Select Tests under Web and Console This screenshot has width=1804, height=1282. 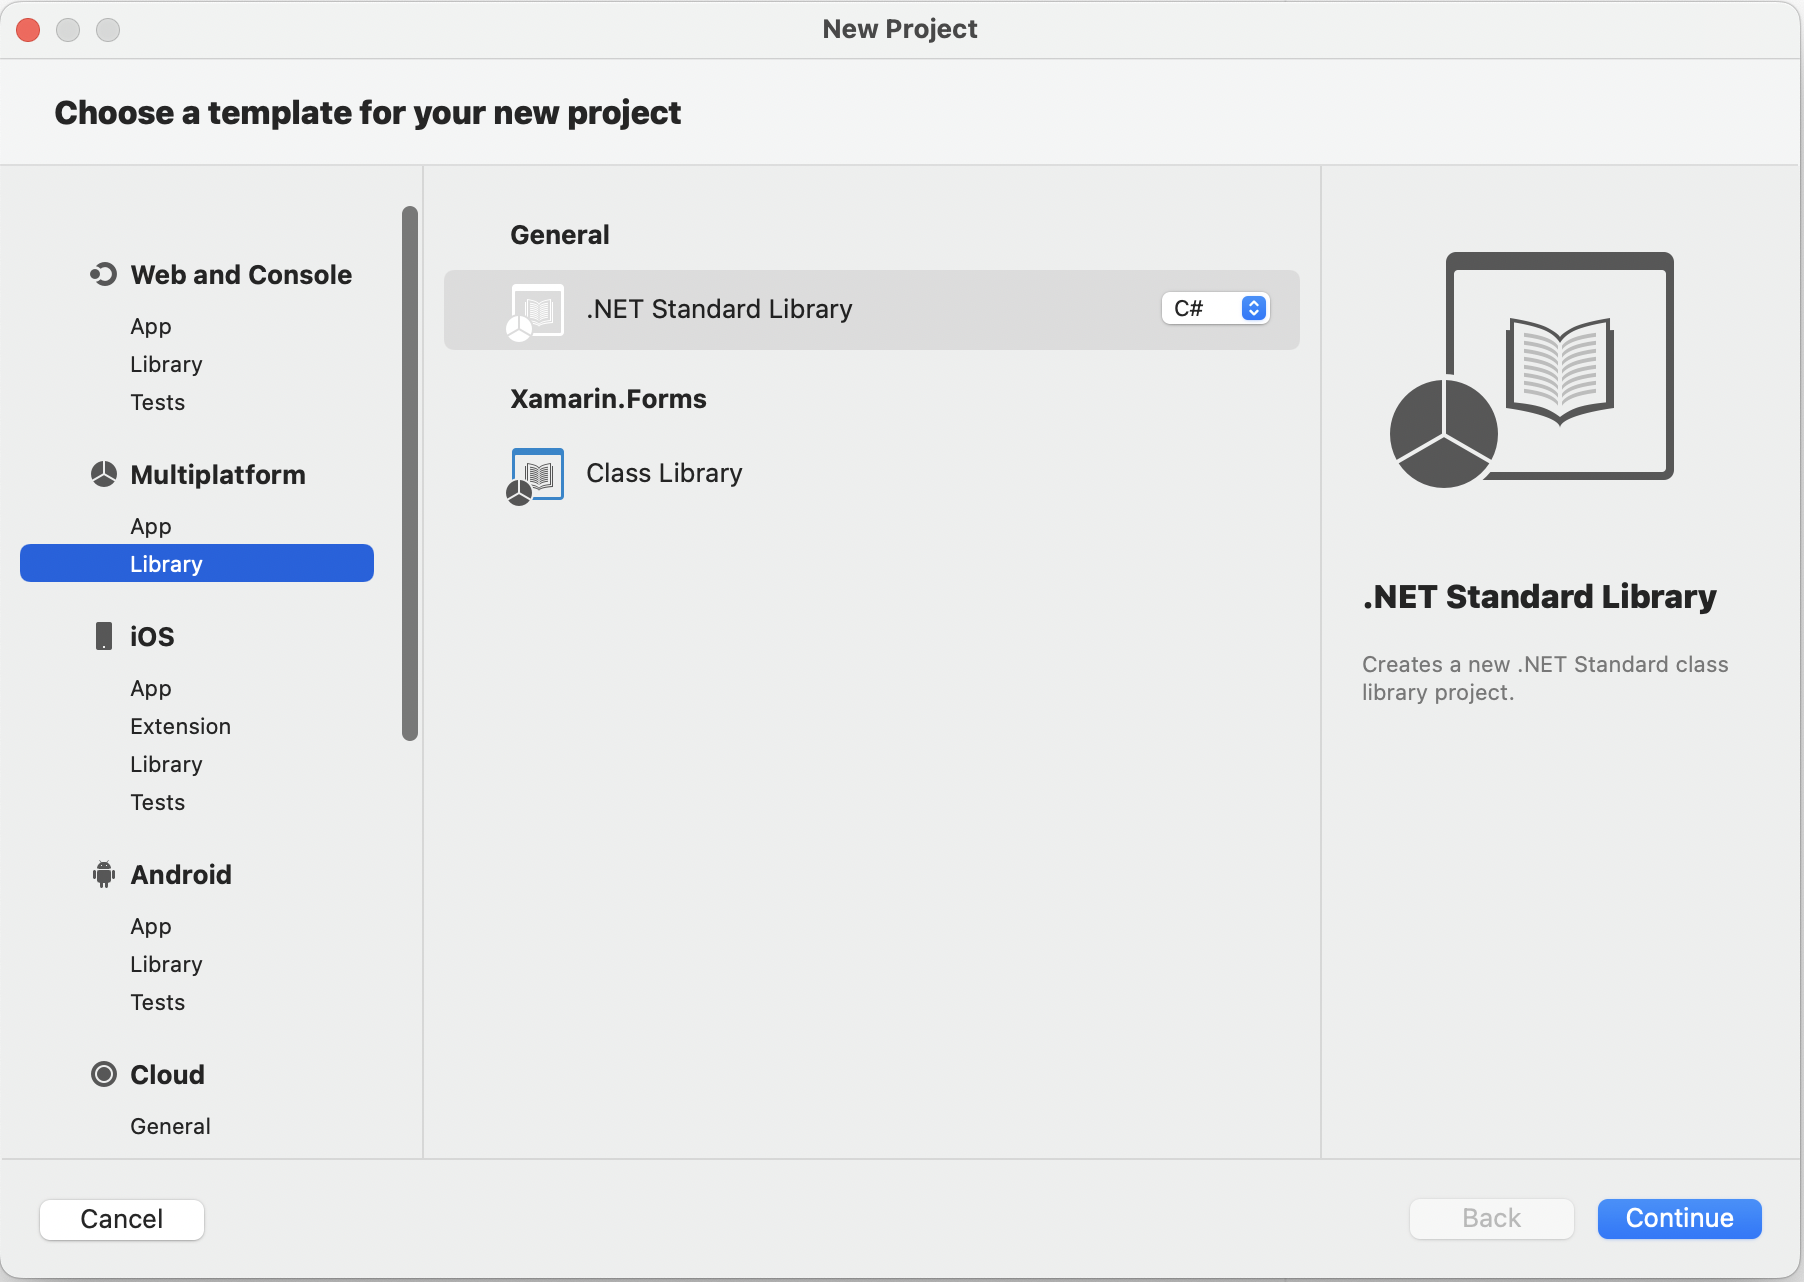[158, 402]
